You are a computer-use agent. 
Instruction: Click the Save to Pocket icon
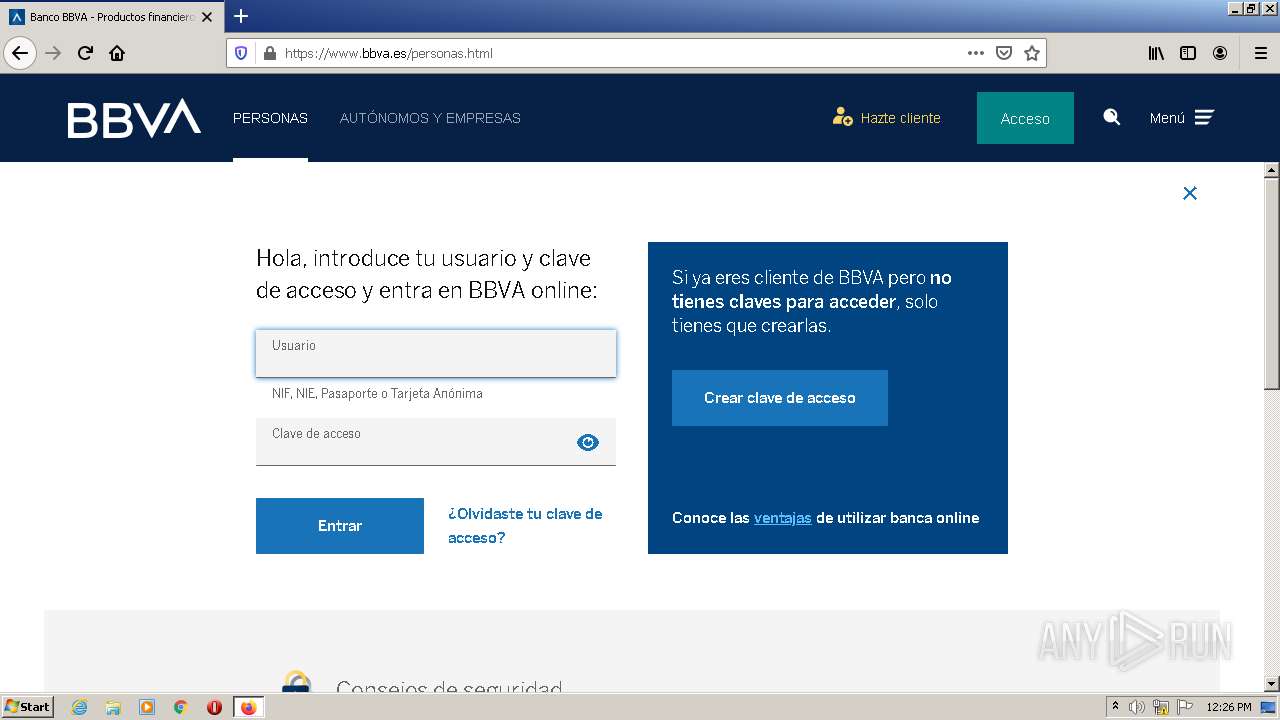1004,53
